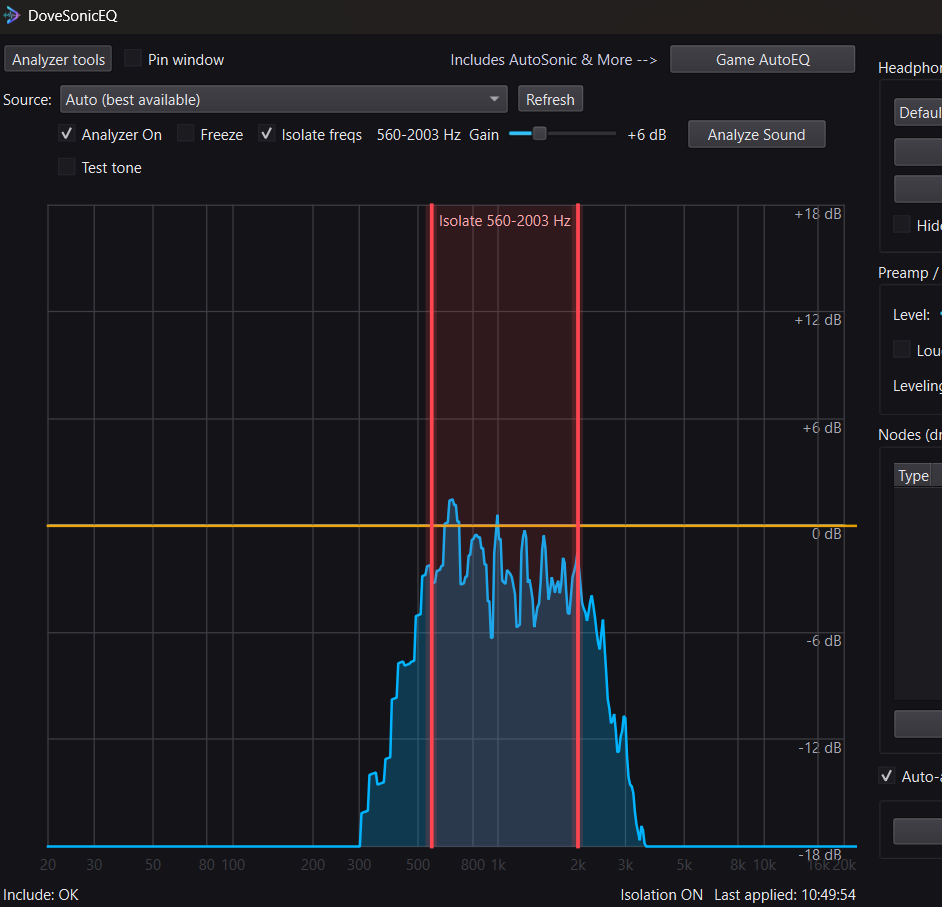Open Game AutoEQ
The height and width of the screenshot is (907, 942).
762,59
